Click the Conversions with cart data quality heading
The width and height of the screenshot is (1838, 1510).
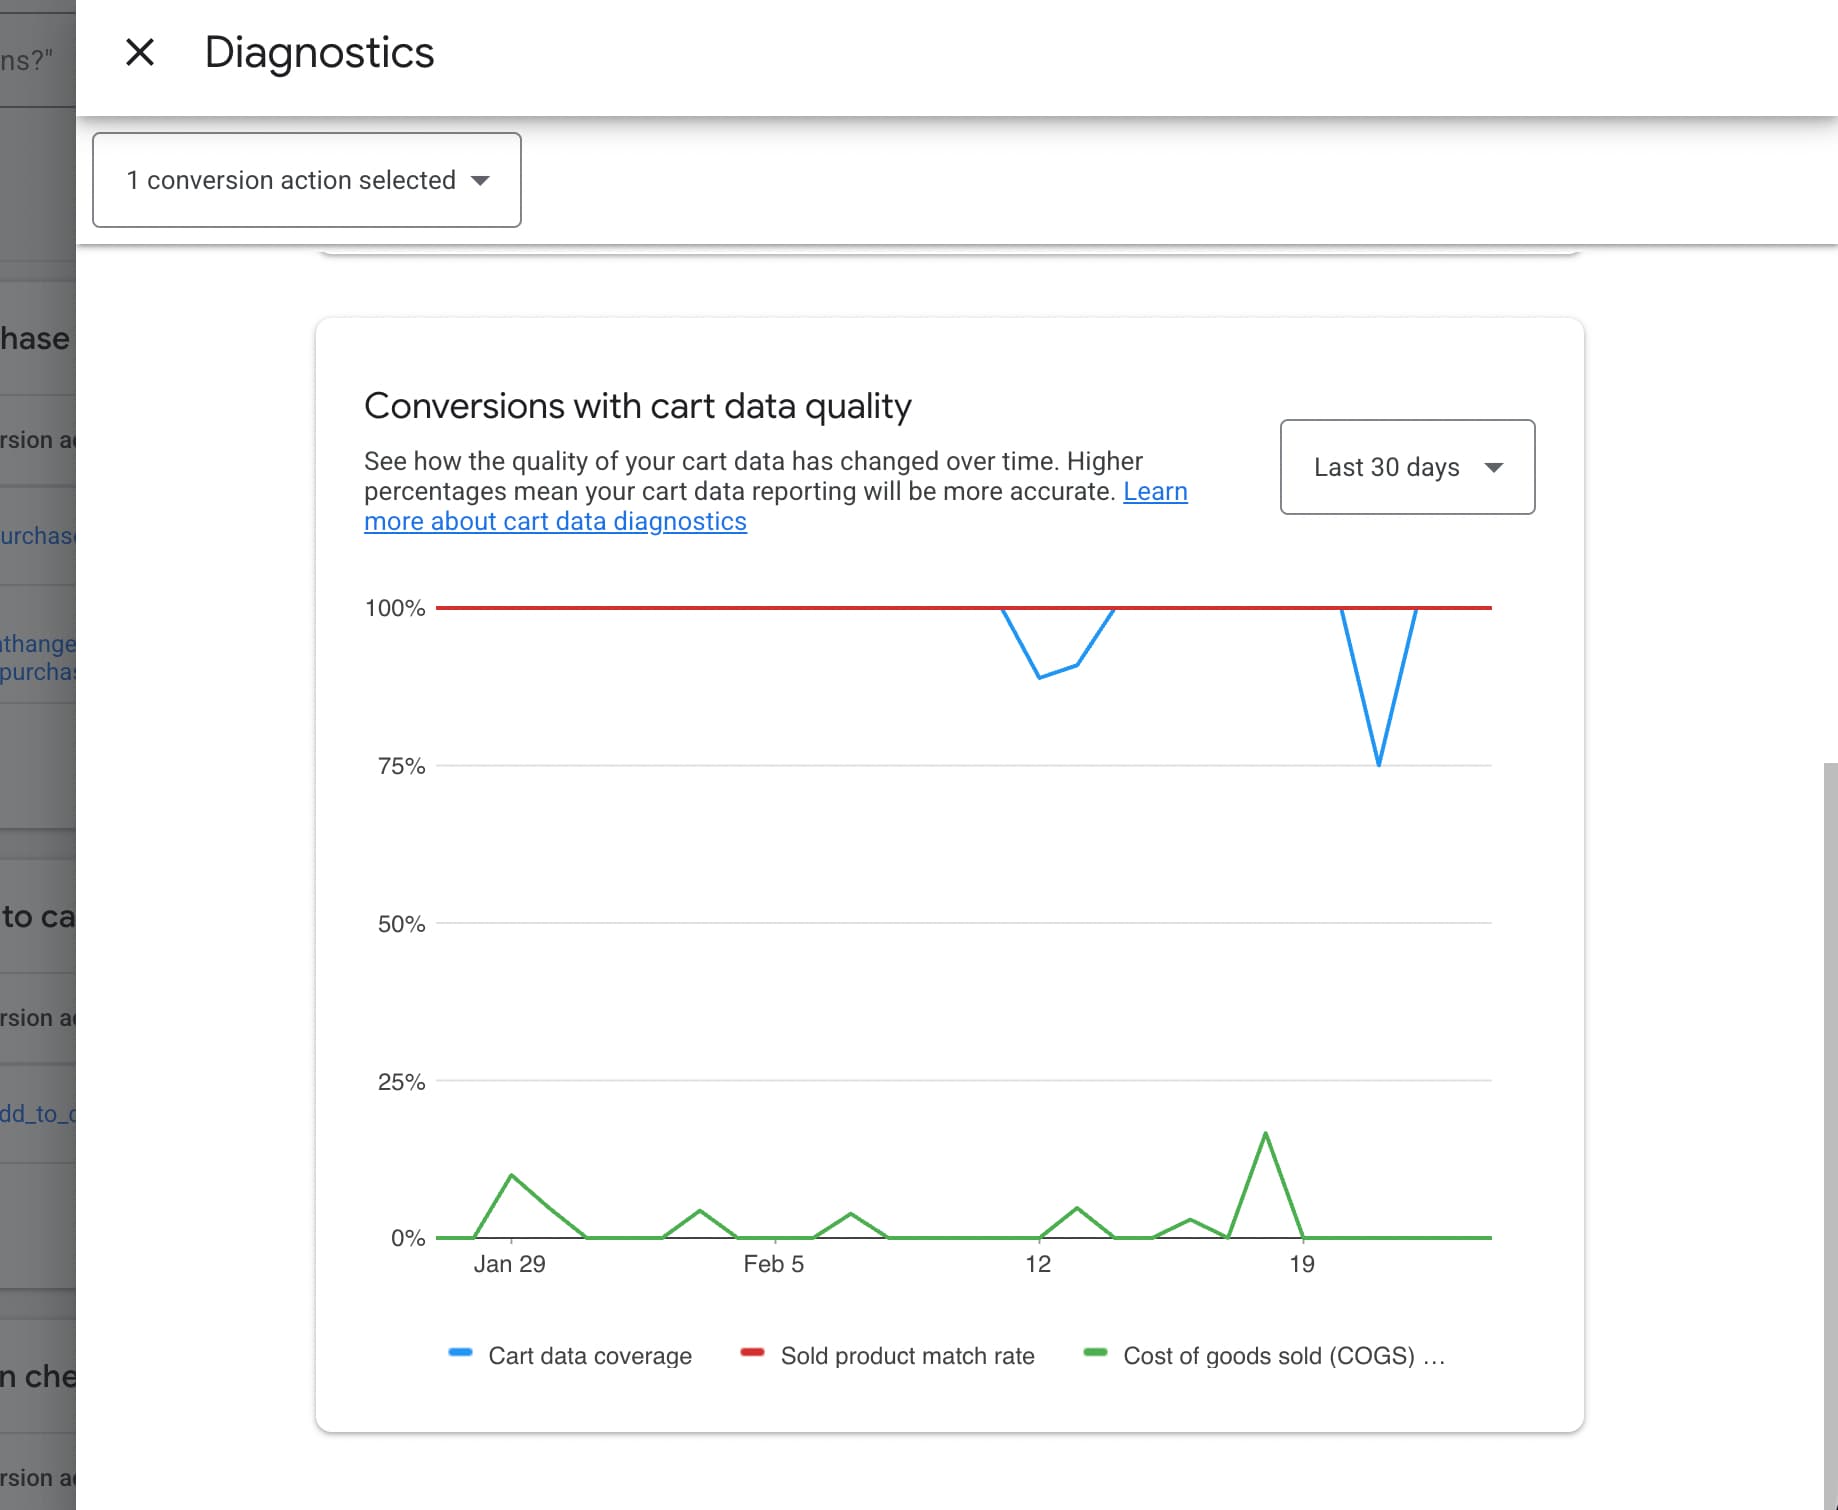pyautogui.click(x=637, y=406)
